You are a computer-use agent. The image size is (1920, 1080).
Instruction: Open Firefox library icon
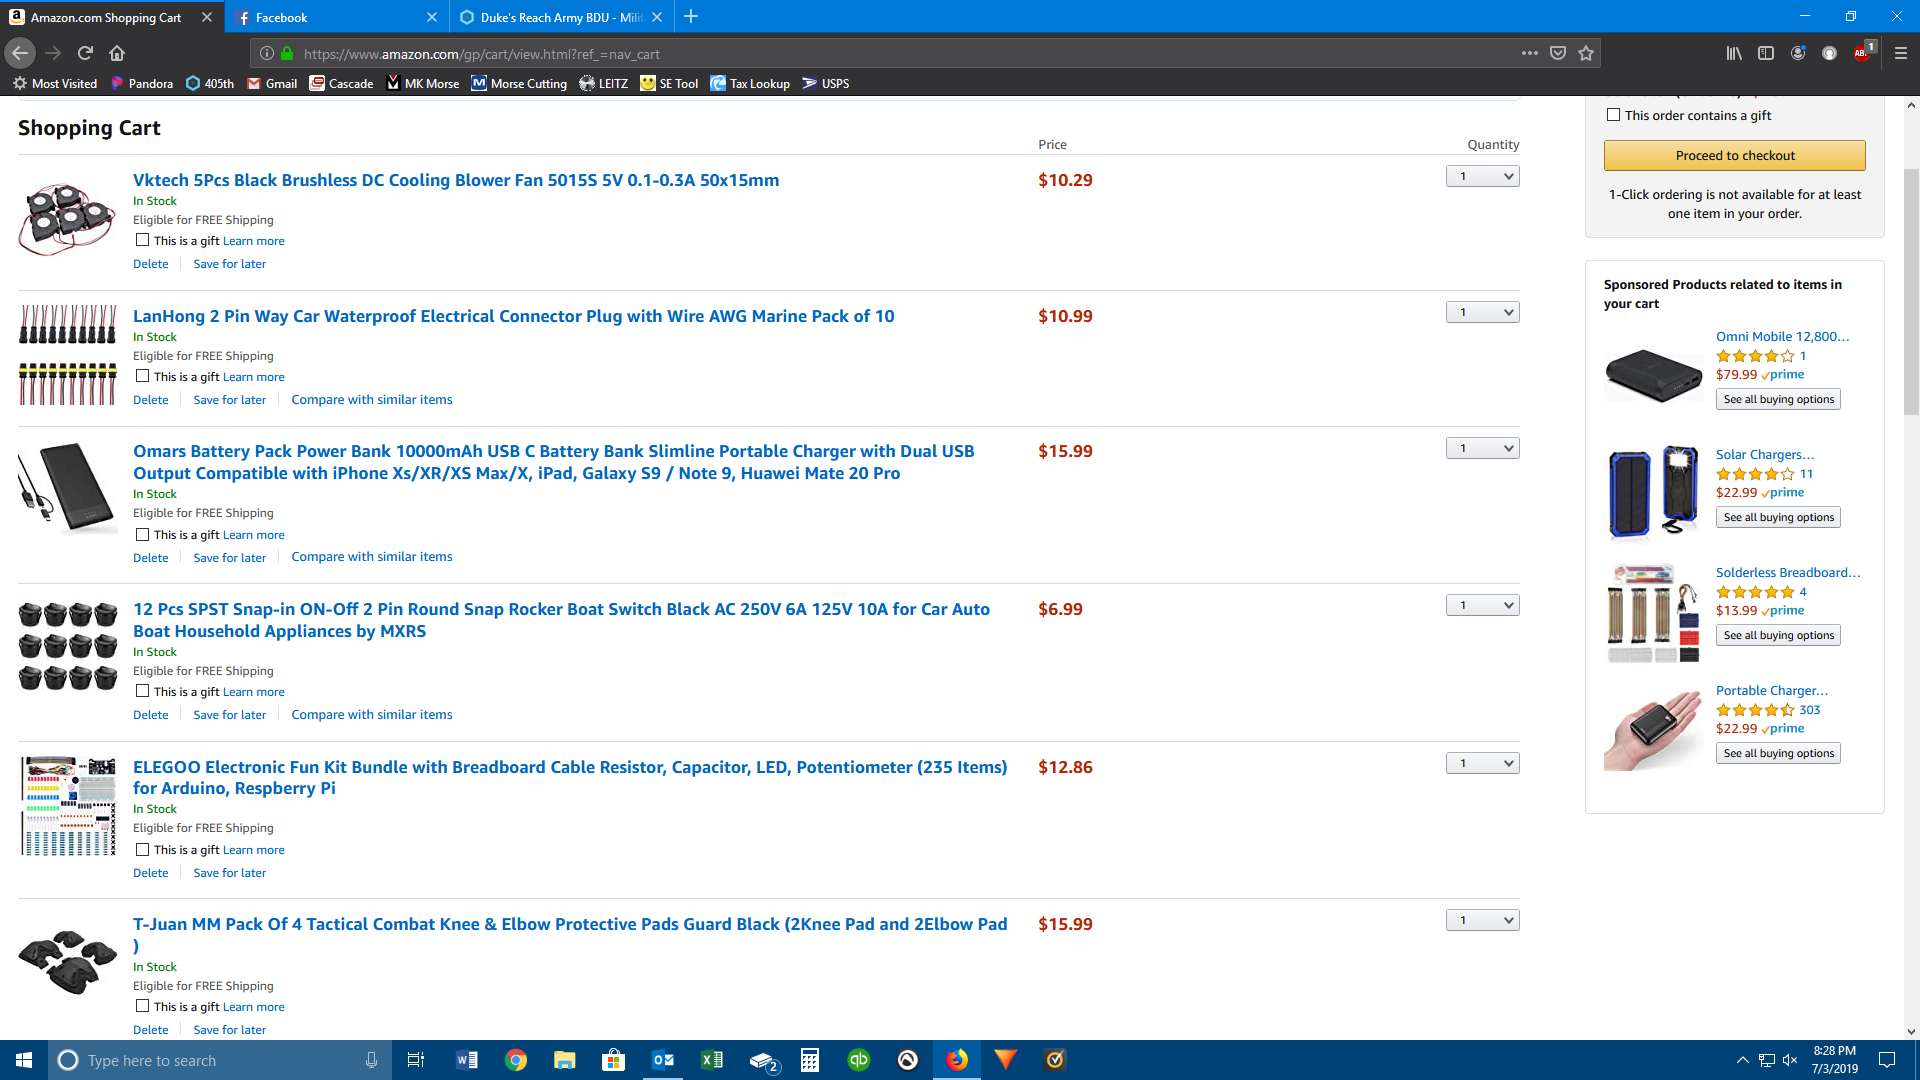click(1734, 53)
